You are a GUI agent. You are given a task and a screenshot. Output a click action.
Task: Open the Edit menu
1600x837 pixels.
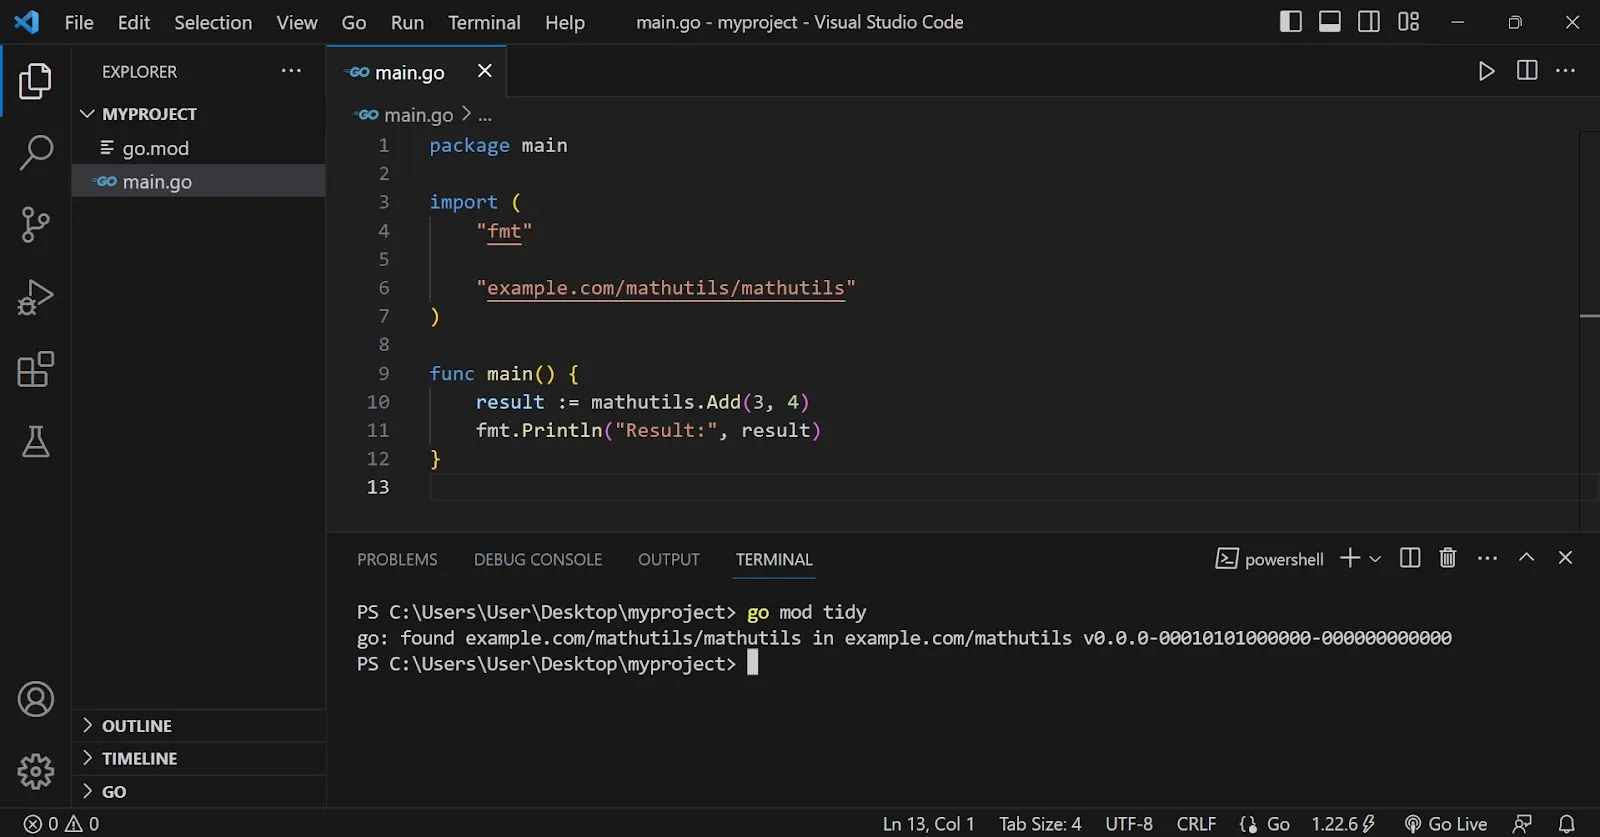pyautogui.click(x=134, y=22)
